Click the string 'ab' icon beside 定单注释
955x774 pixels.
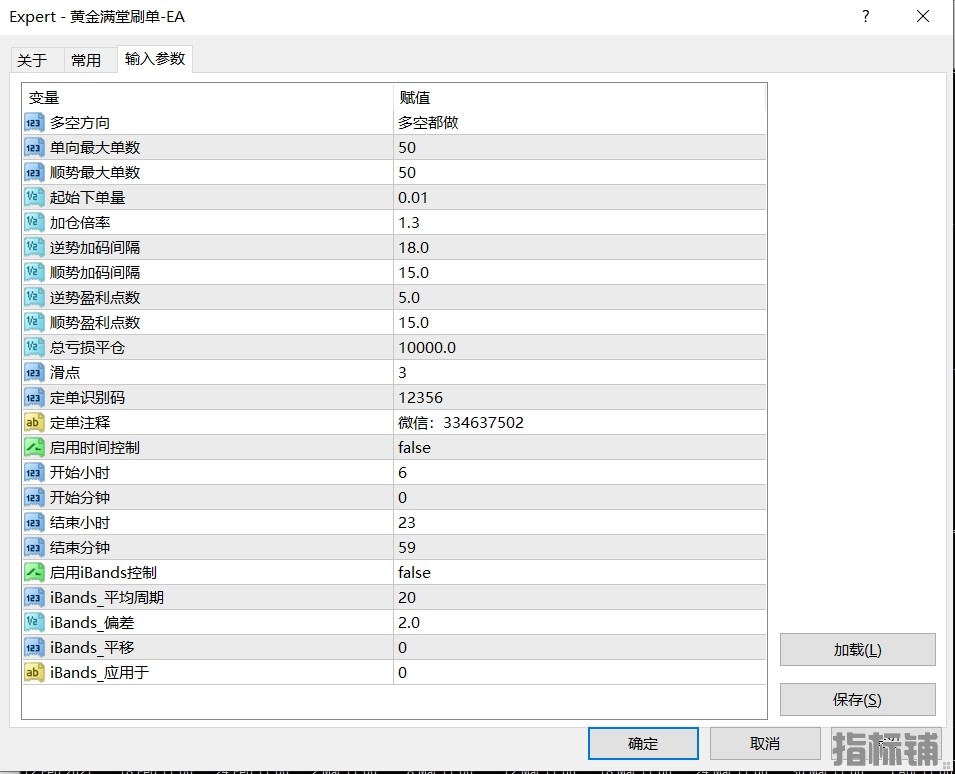tap(34, 422)
